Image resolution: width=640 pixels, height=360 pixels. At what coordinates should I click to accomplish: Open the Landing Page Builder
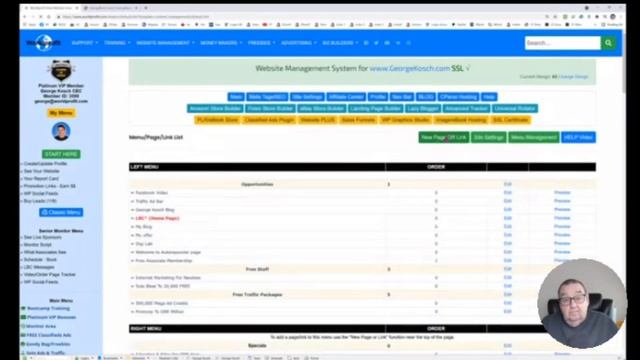(375, 108)
